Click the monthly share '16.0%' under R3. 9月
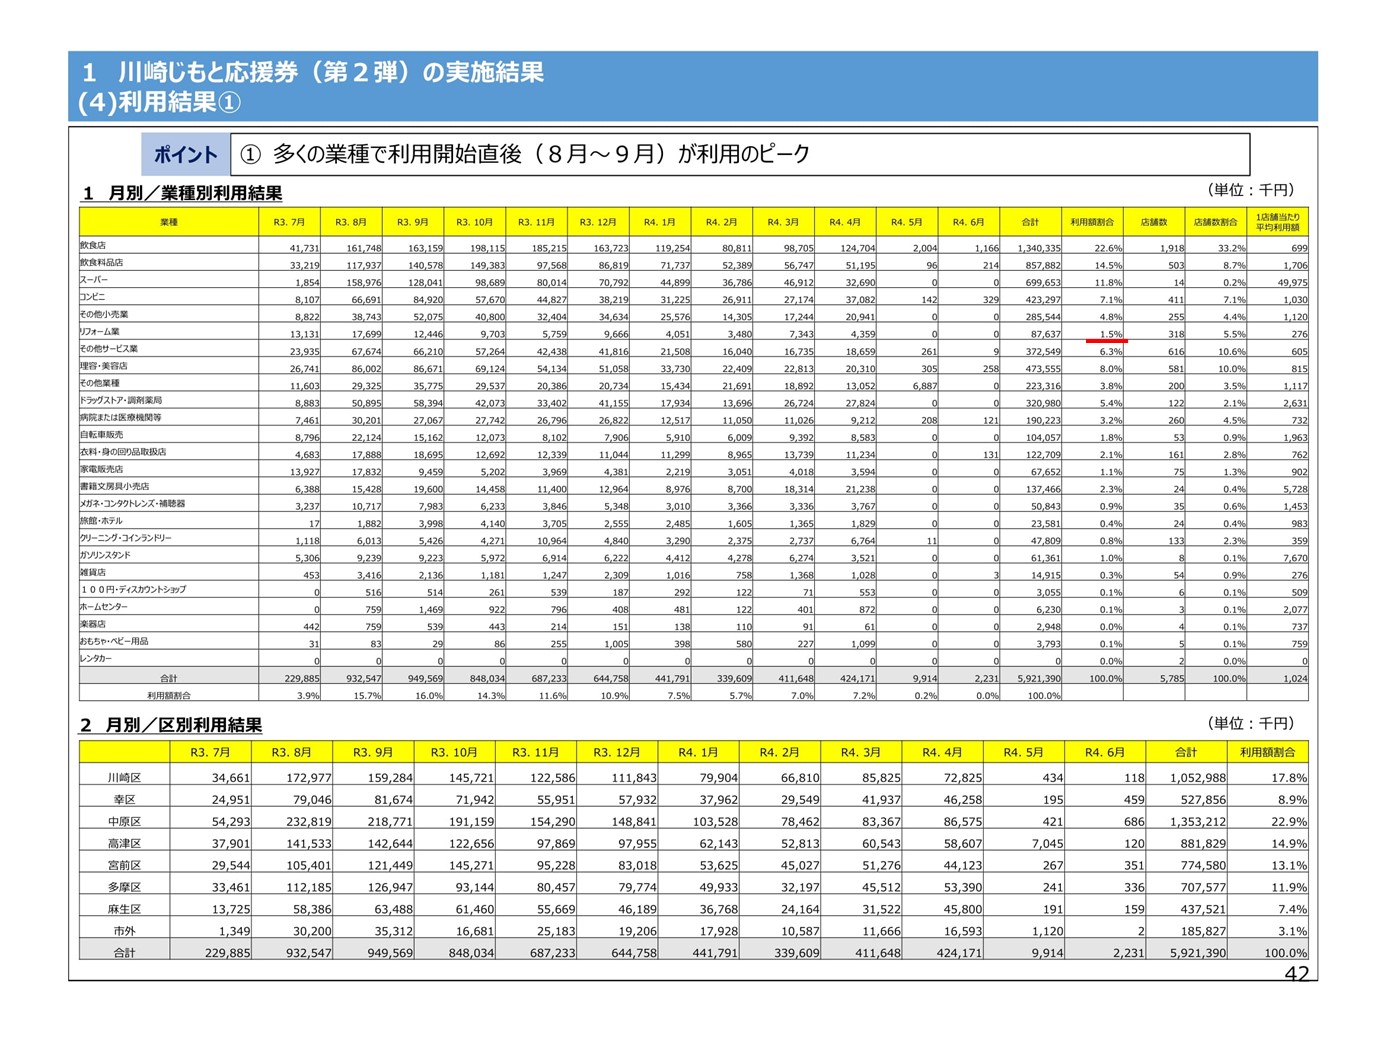Screen dimensions: 1387x1040 [x=429, y=695]
